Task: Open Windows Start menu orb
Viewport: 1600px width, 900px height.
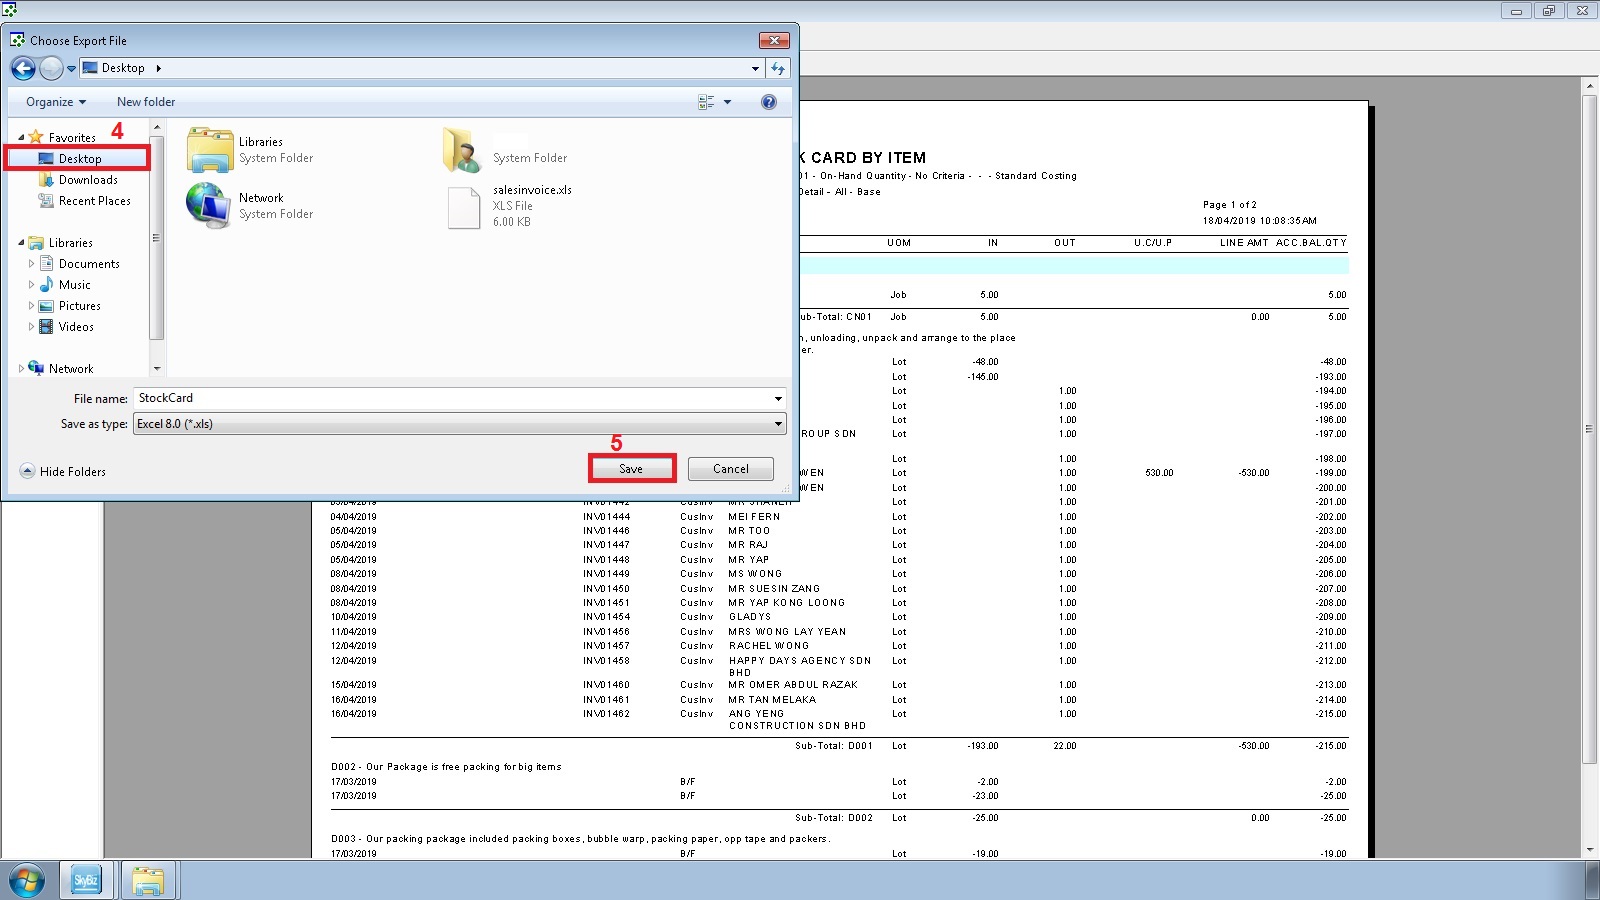Action: pos(27,881)
